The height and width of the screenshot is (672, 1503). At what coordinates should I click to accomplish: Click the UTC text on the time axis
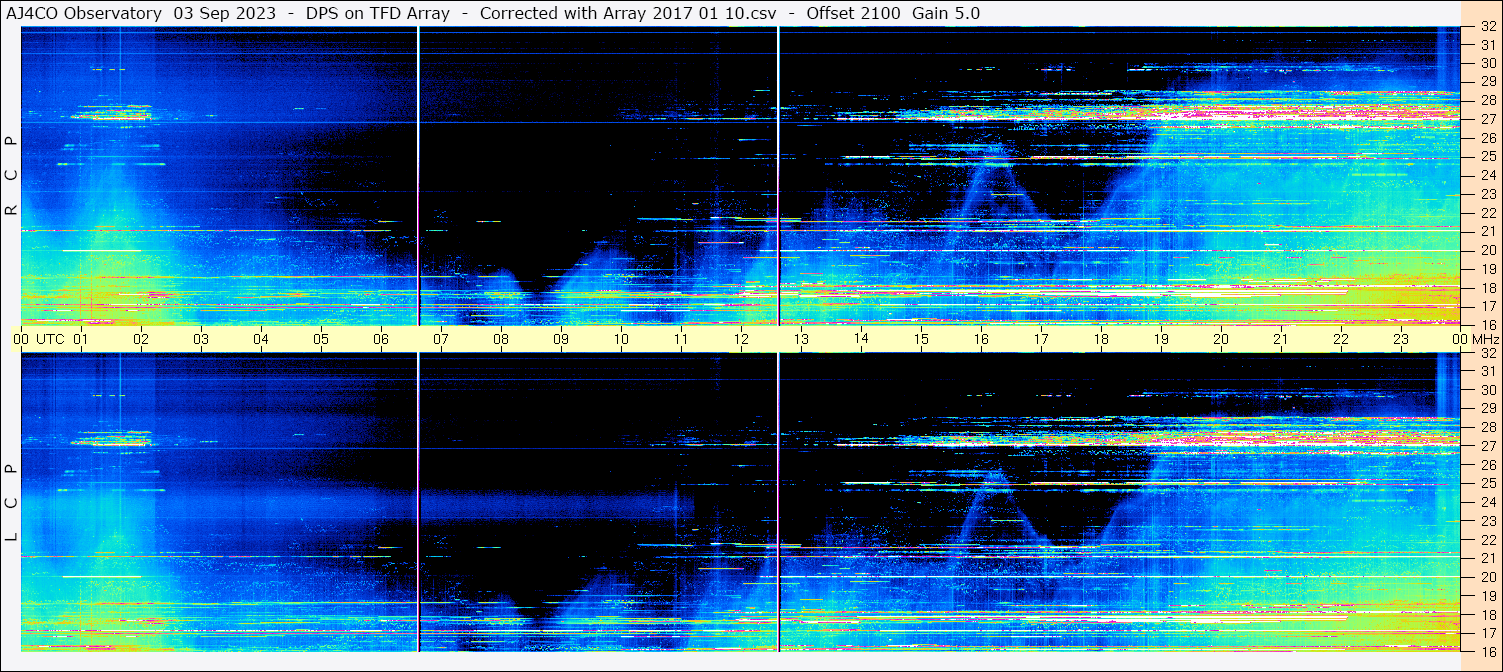coord(50,339)
